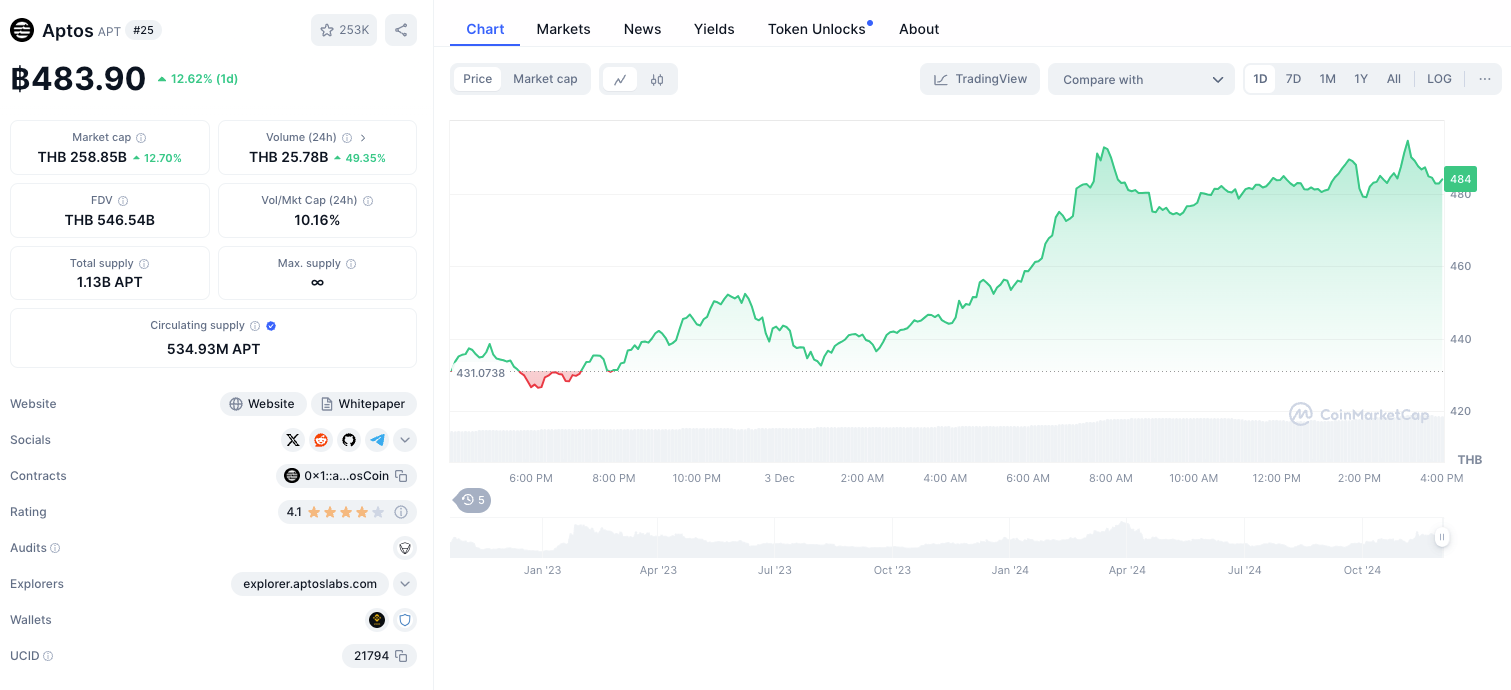This screenshot has width=1511, height=690.
Task: Open the Token Unlocks tab
Action: click(819, 29)
